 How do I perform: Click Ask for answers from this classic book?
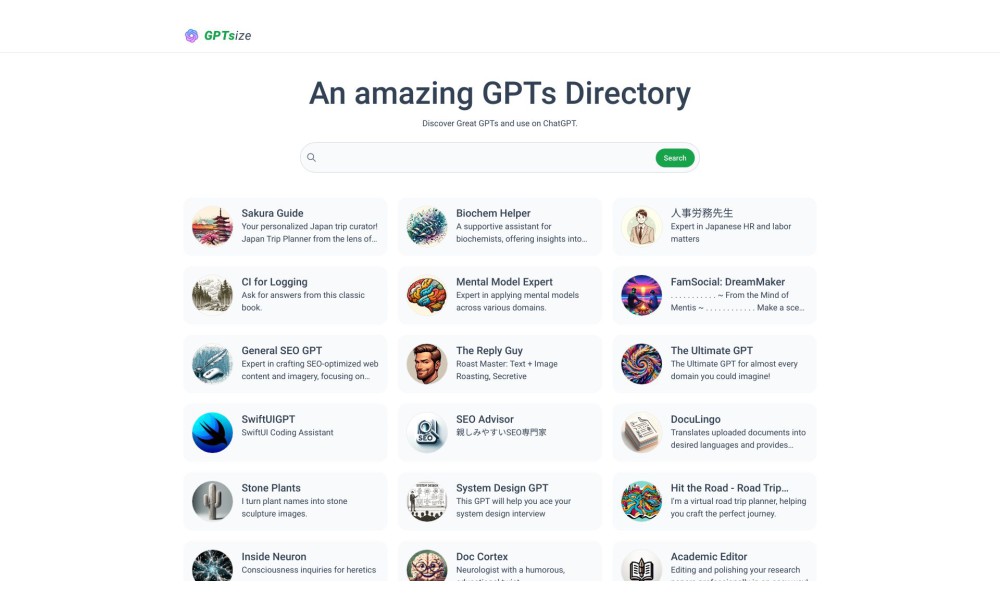303,301
